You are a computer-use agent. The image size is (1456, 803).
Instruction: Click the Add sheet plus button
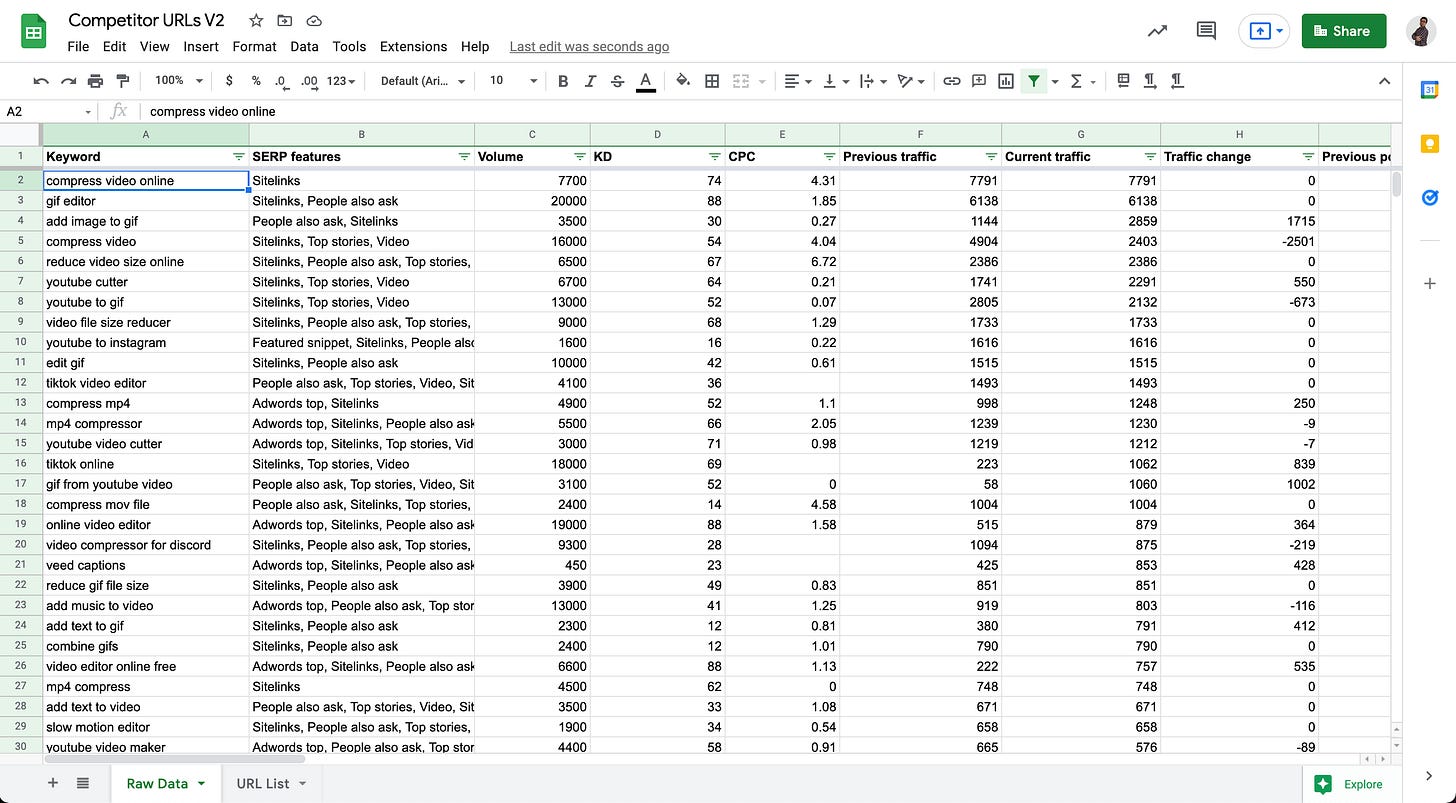pyautogui.click(x=53, y=783)
